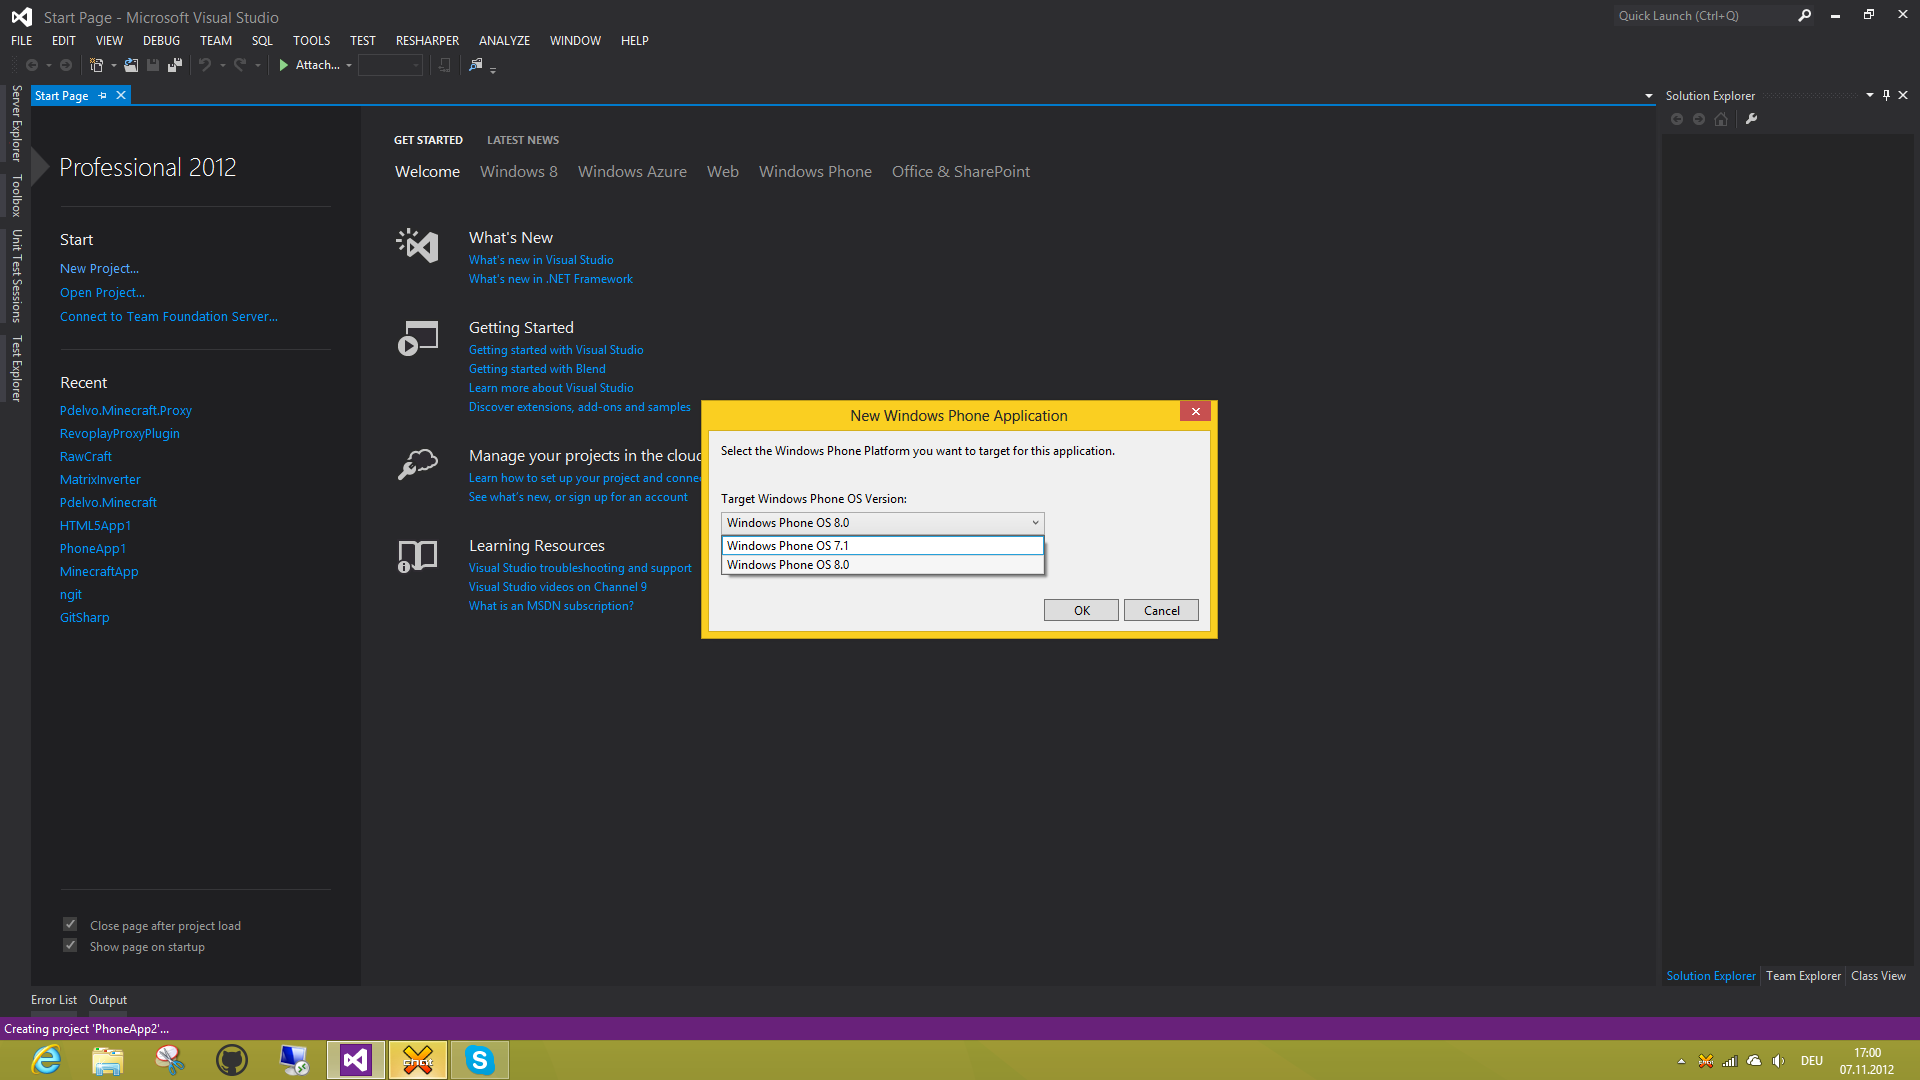Choose Windows Phone OS 8.0 from list
The height and width of the screenshot is (1080, 1920).
pos(882,565)
